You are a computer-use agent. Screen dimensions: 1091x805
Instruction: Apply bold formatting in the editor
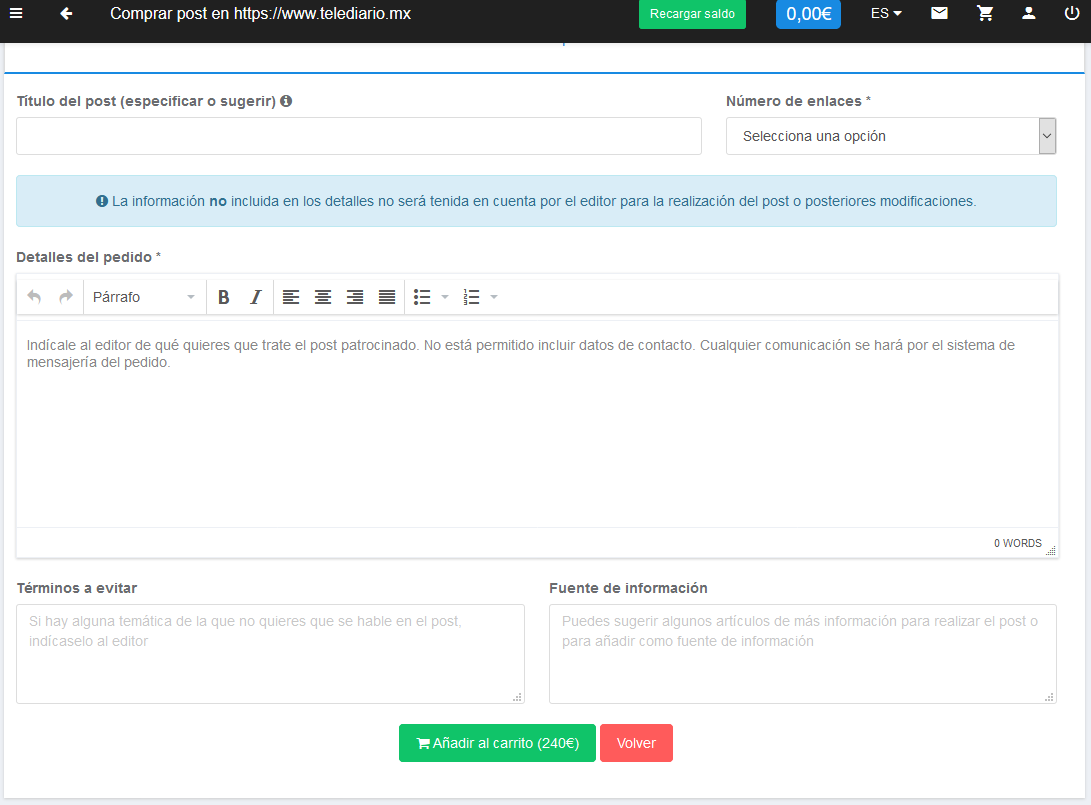[223, 297]
